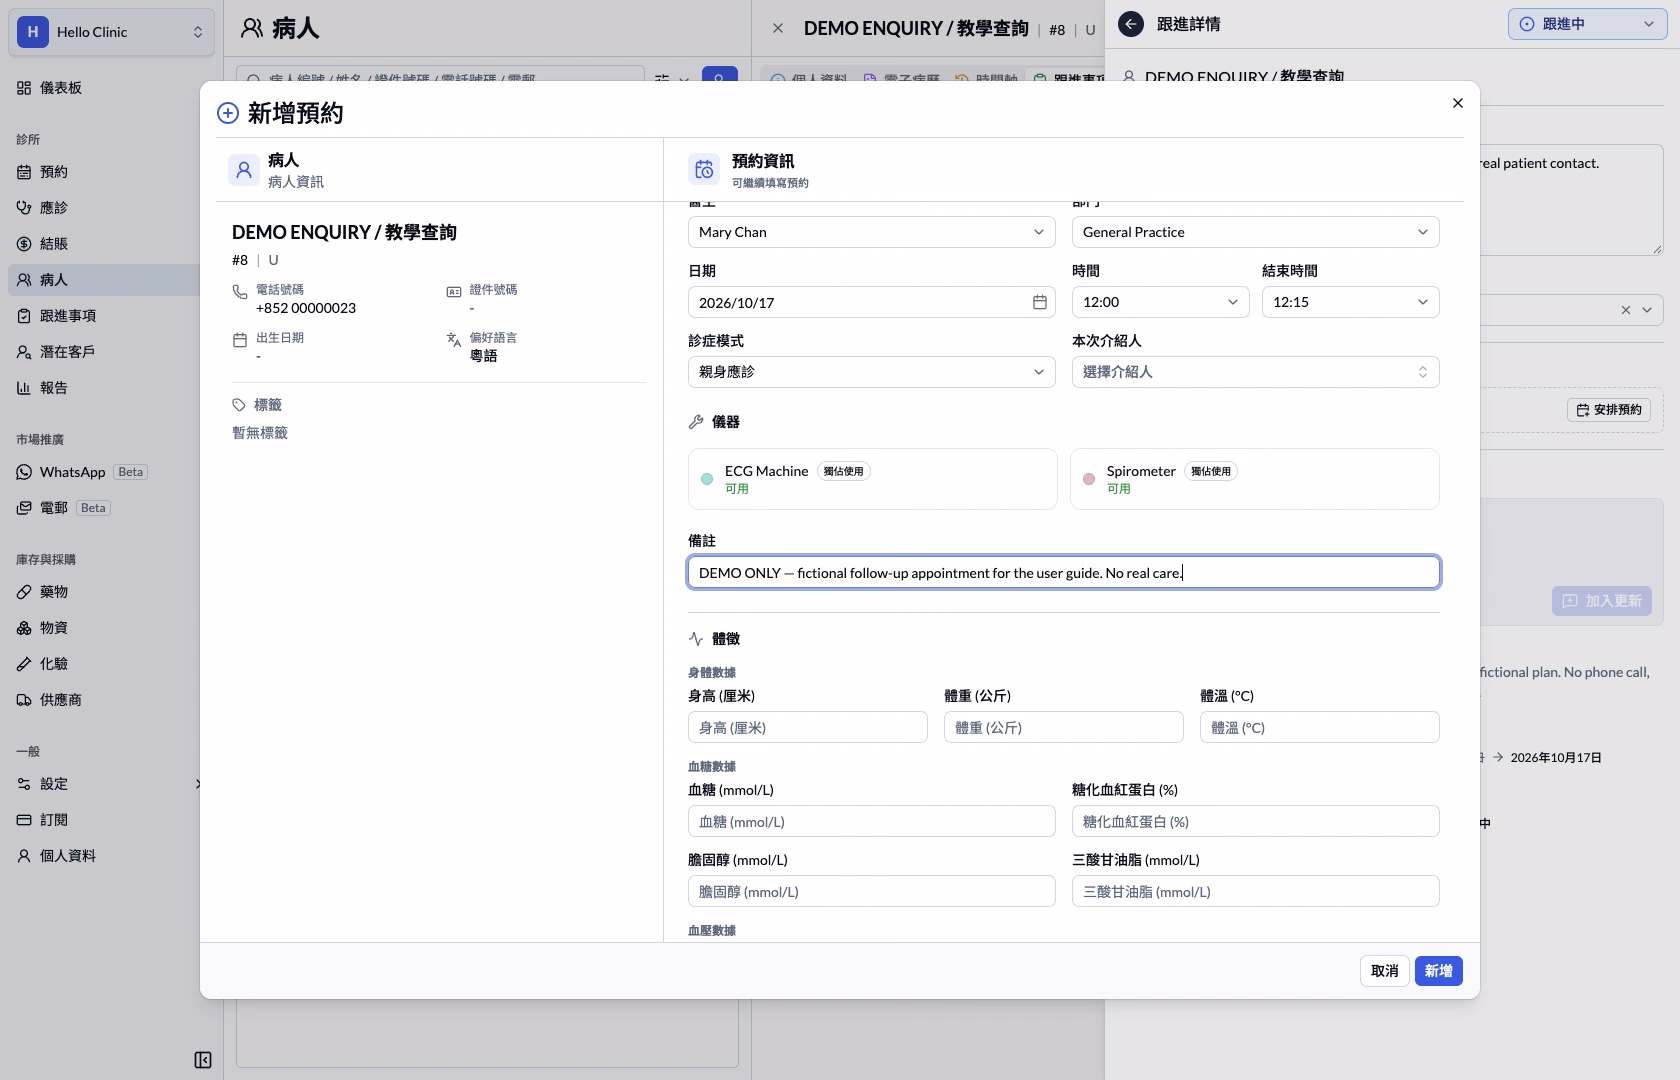The width and height of the screenshot is (1680, 1080).
Task: Click the 血糖 (mmol/L) input field
Action: pyautogui.click(x=871, y=821)
